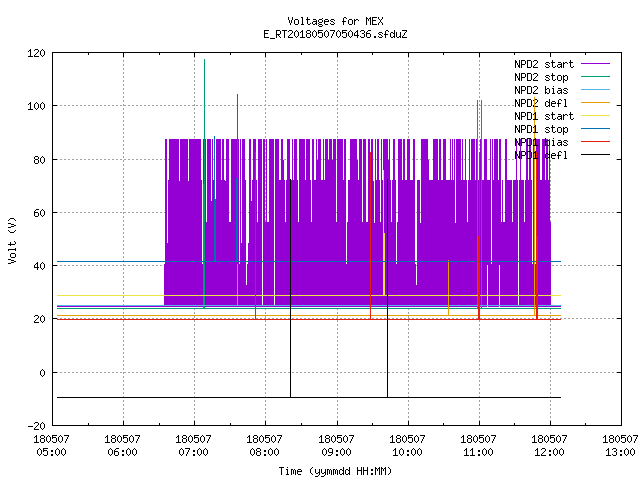Image resolution: width=640 pixels, height=480 pixels.
Task: Click the x-axis label 180507 11:00
Action: (478, 445)
